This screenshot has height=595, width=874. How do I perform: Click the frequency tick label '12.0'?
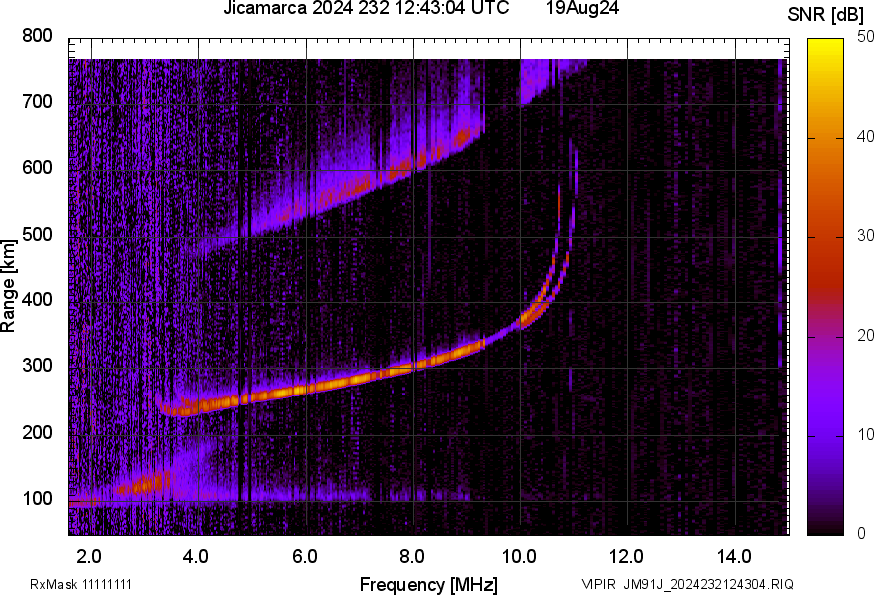tap(627, 556)
